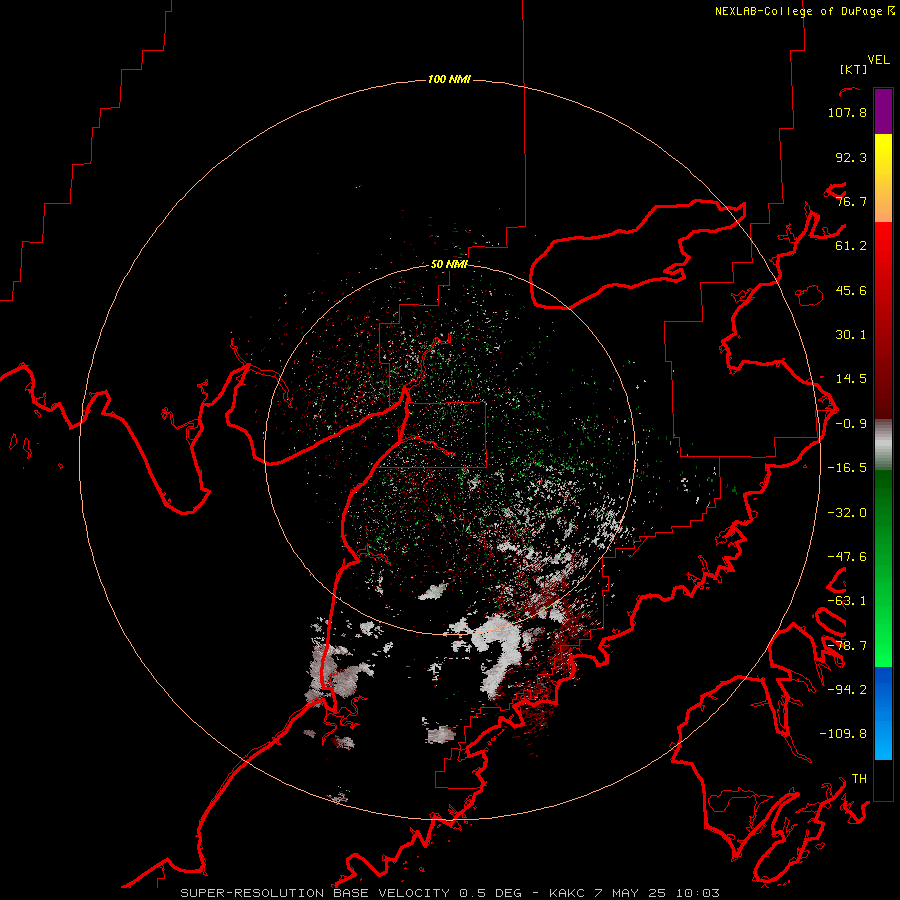Click the 50 NMI range ring label
This screenshot has width=900, height=900.
tap(449, 264)
